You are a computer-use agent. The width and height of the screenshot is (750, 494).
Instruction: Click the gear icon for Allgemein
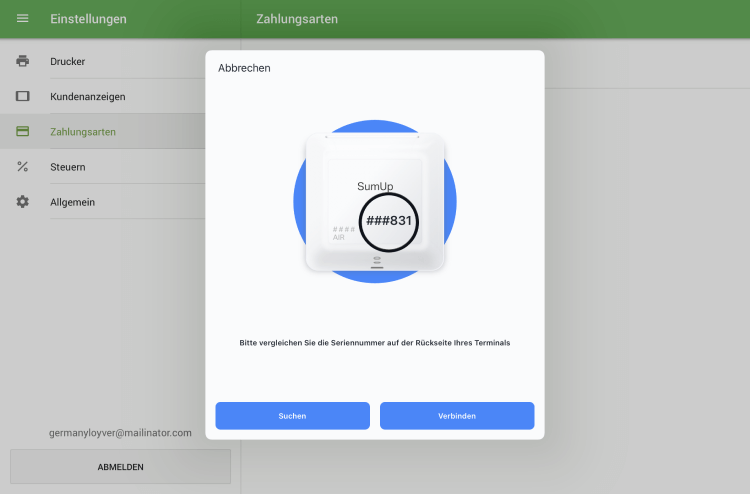click(x=22, y=202)
